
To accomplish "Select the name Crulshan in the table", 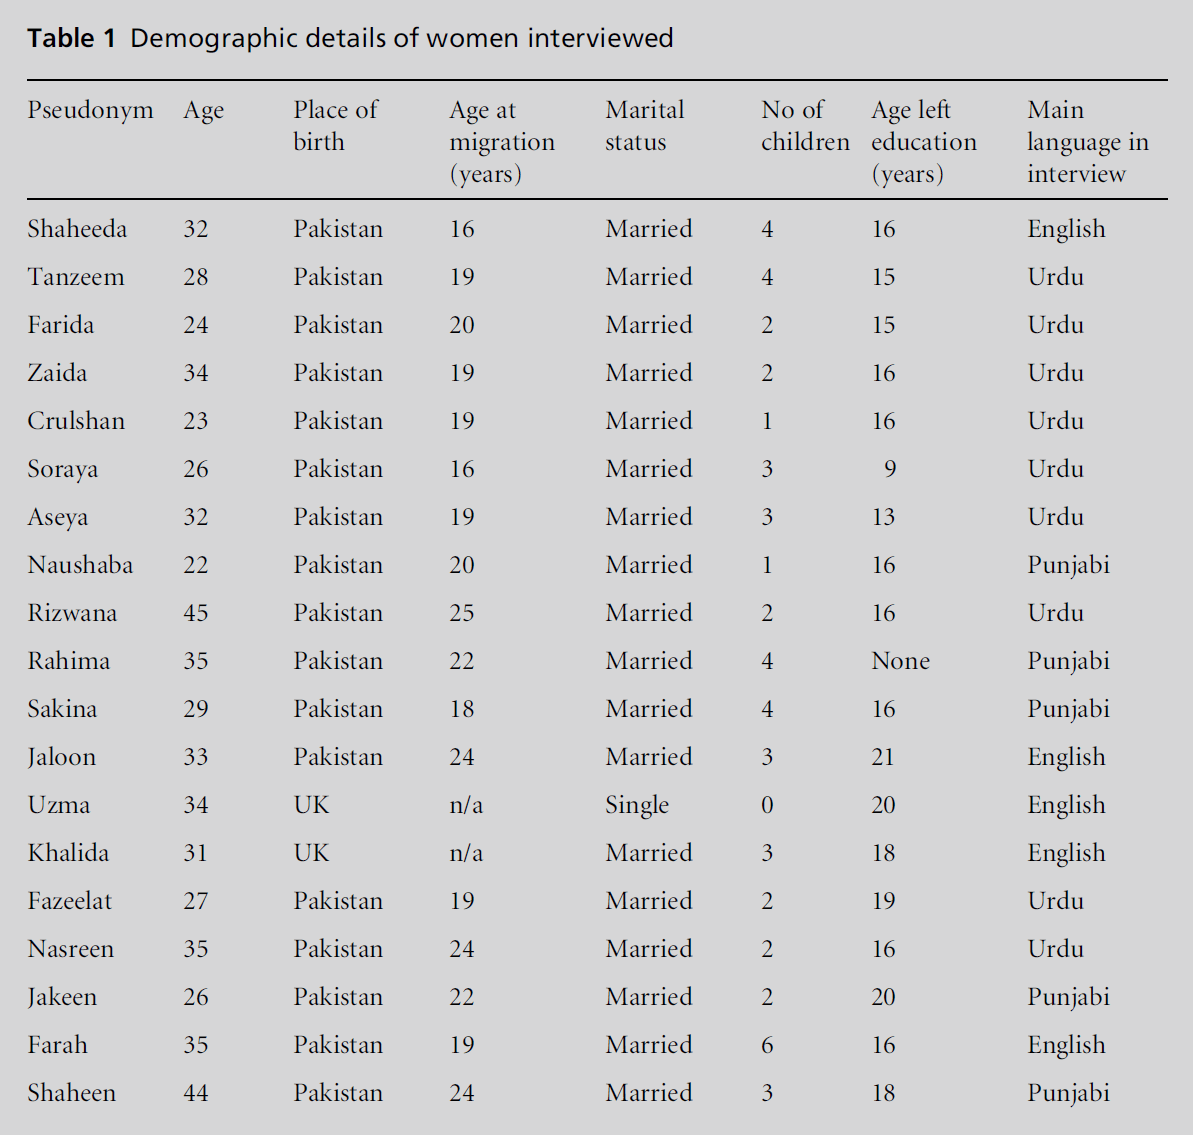I will [x=76, y=421].
